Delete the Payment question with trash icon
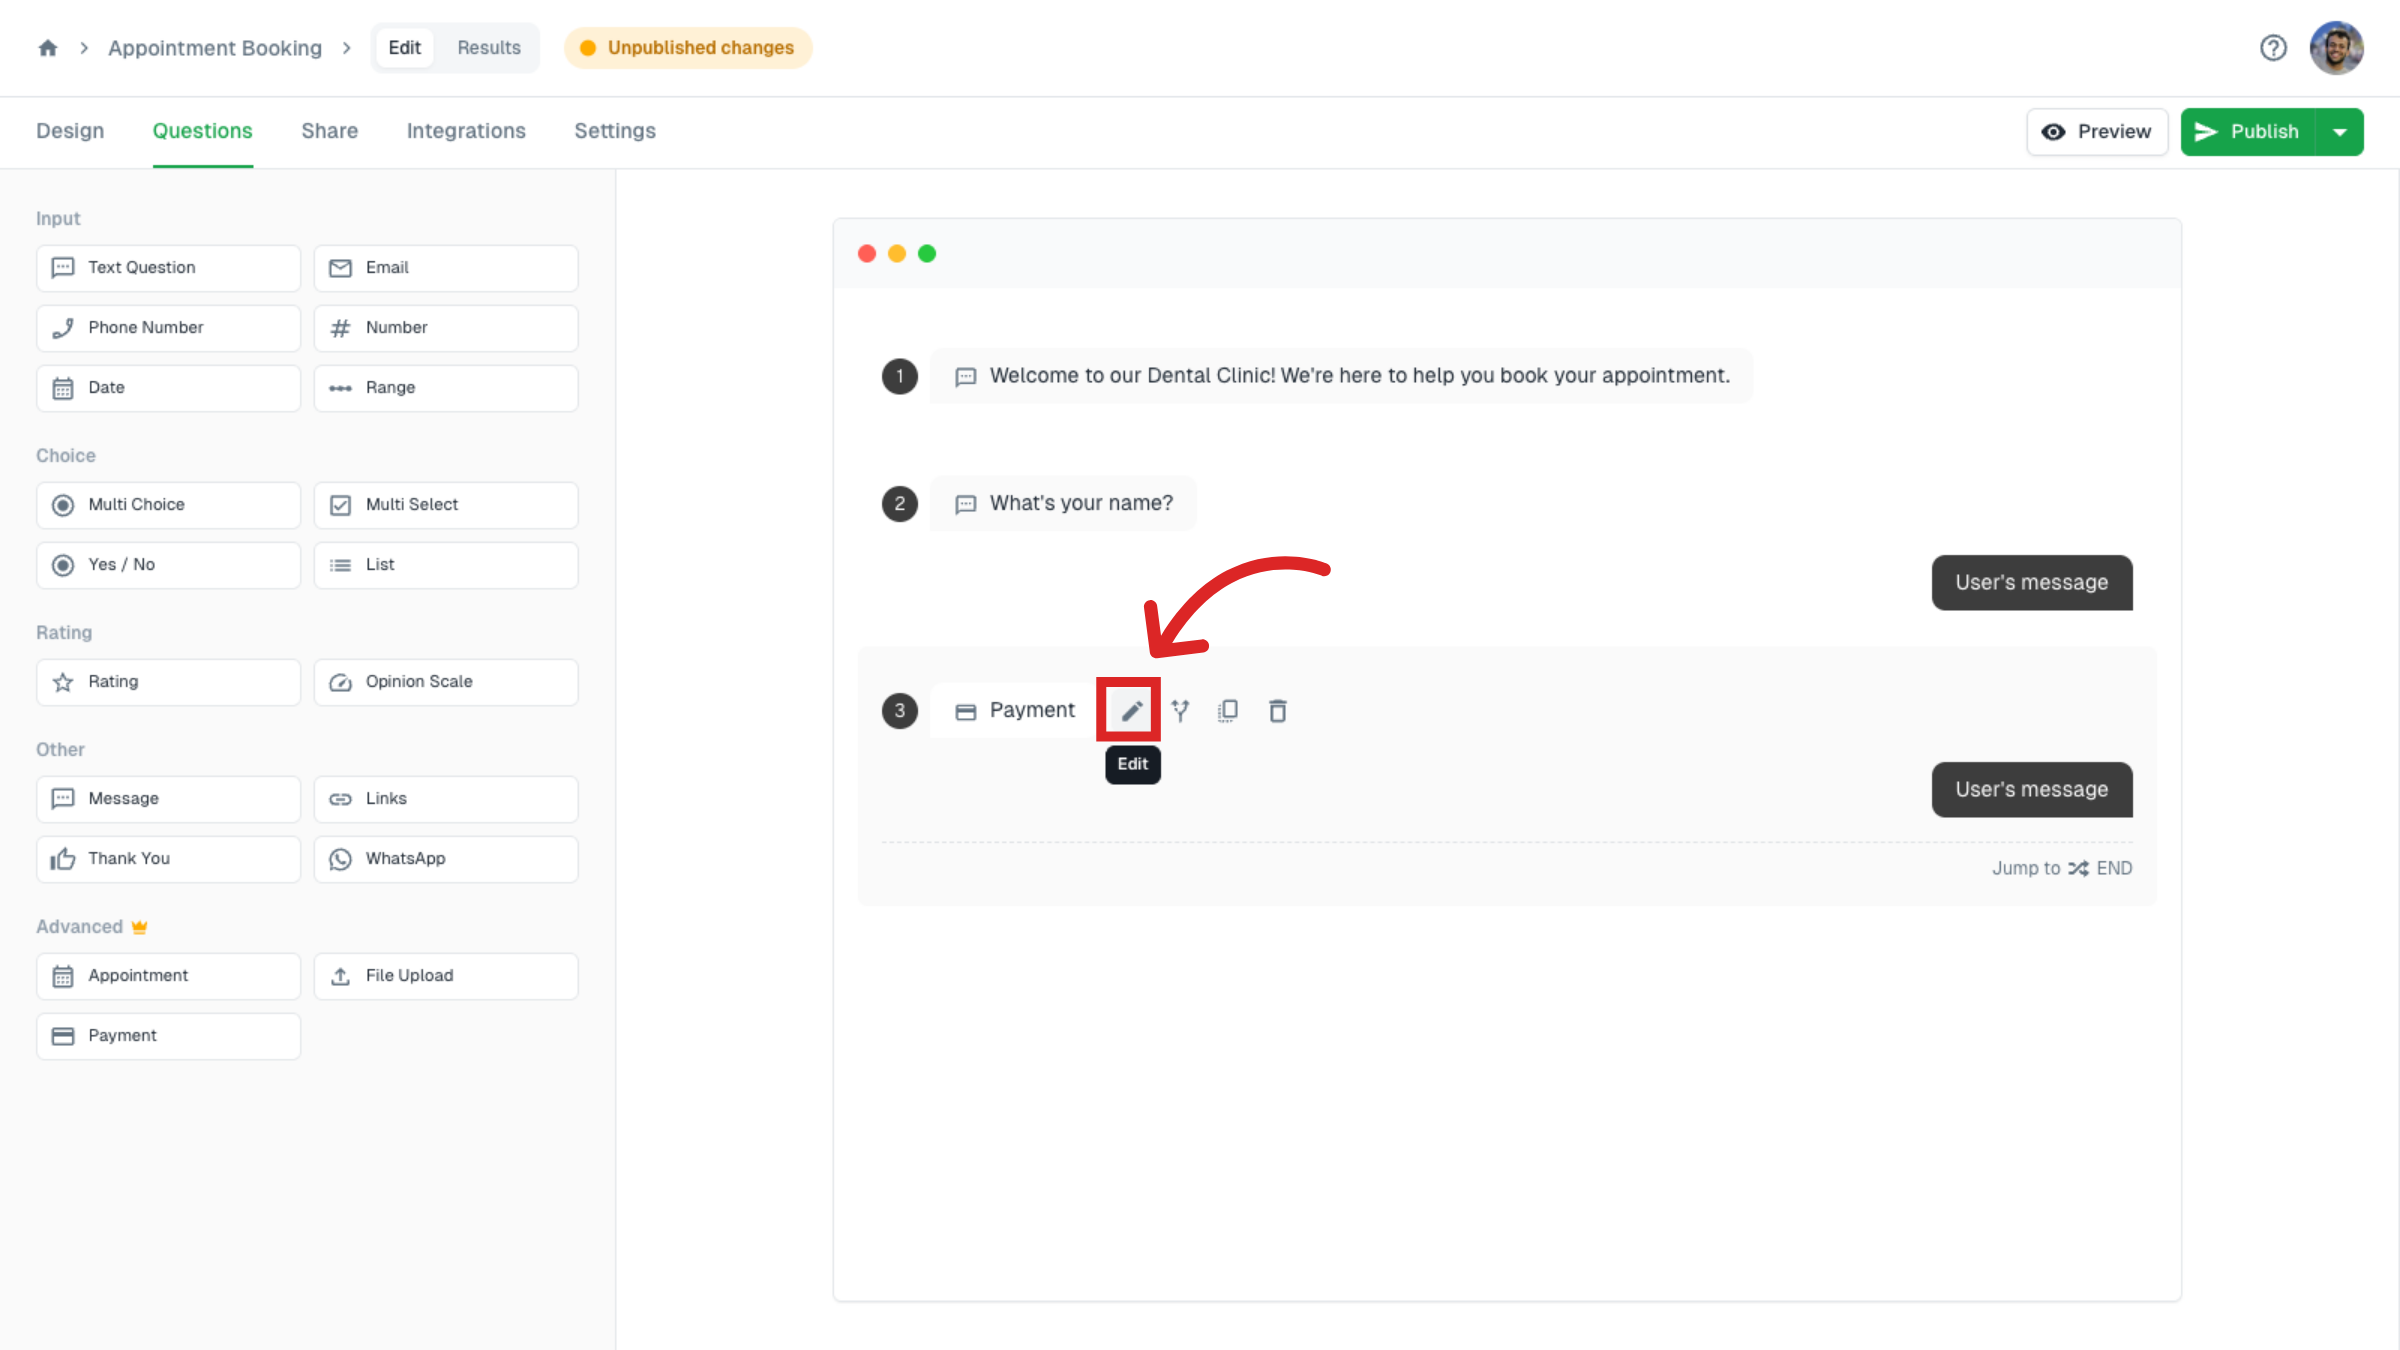2400x1350 pixels. (1277, 711)
